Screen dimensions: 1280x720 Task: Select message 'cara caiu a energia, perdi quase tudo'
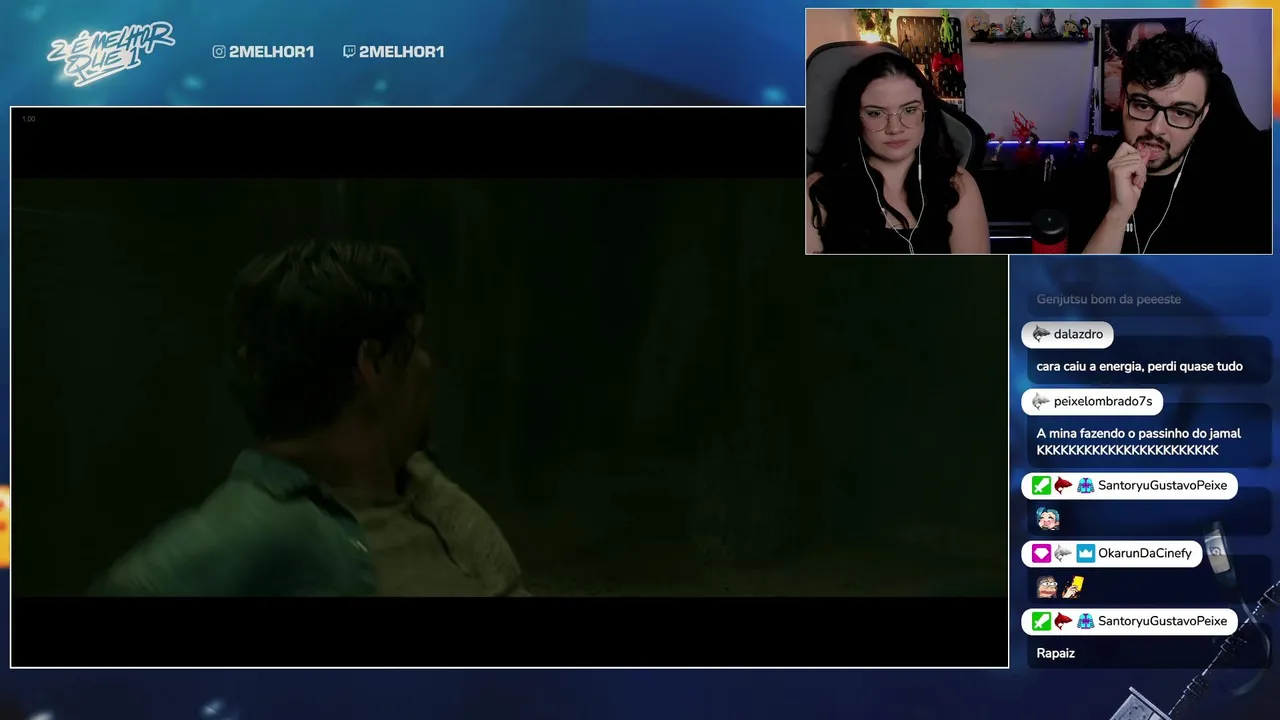1139,366
